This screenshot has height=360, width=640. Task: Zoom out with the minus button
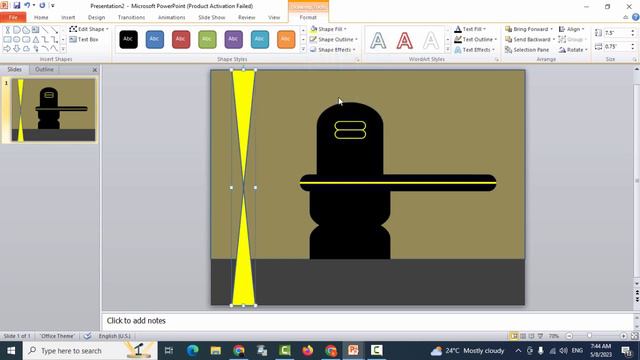pos(569,336)
